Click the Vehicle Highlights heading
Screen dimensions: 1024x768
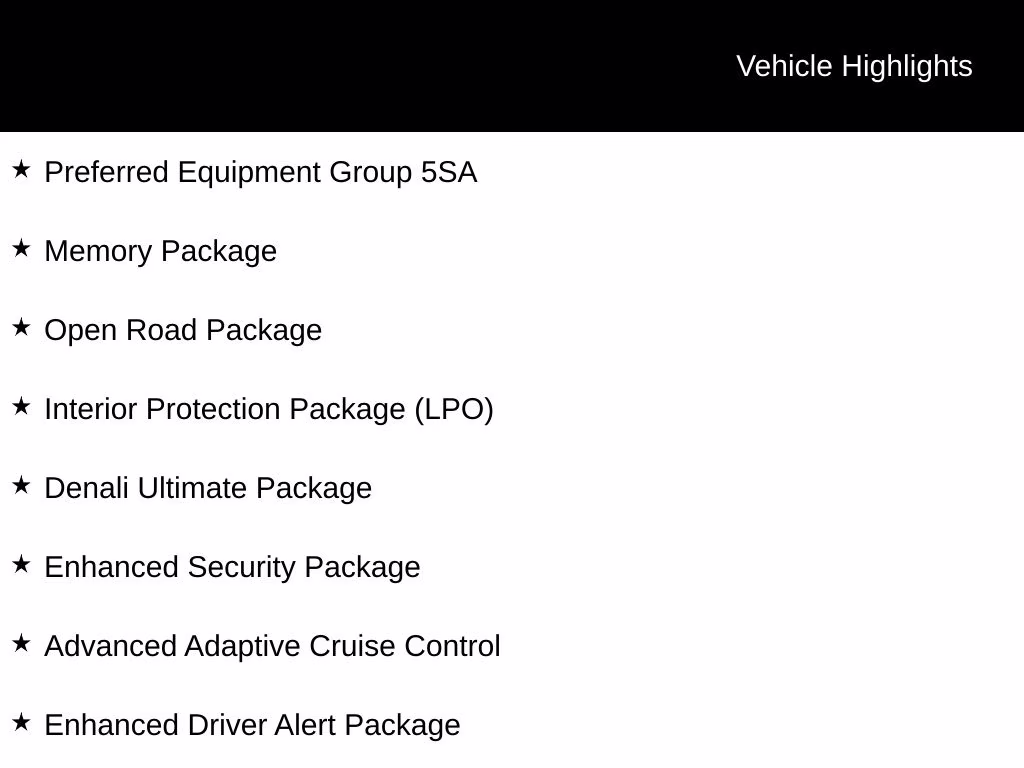click(x=854, y=66)
